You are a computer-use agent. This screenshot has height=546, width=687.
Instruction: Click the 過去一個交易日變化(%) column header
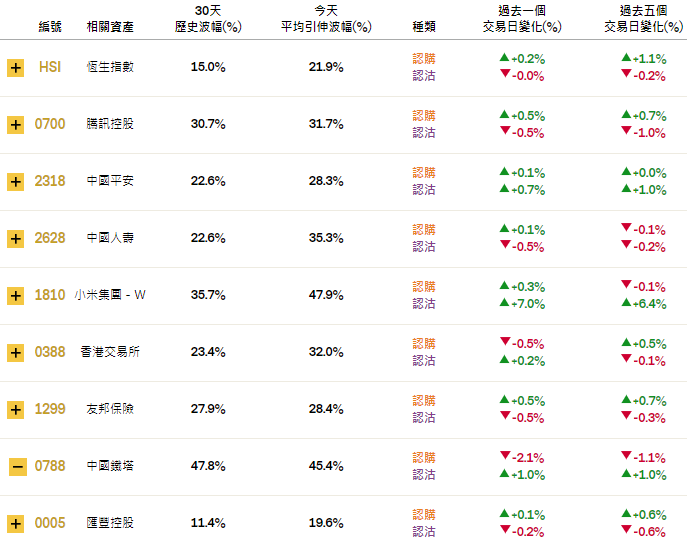pyautogui.click(x=527, y=19)
